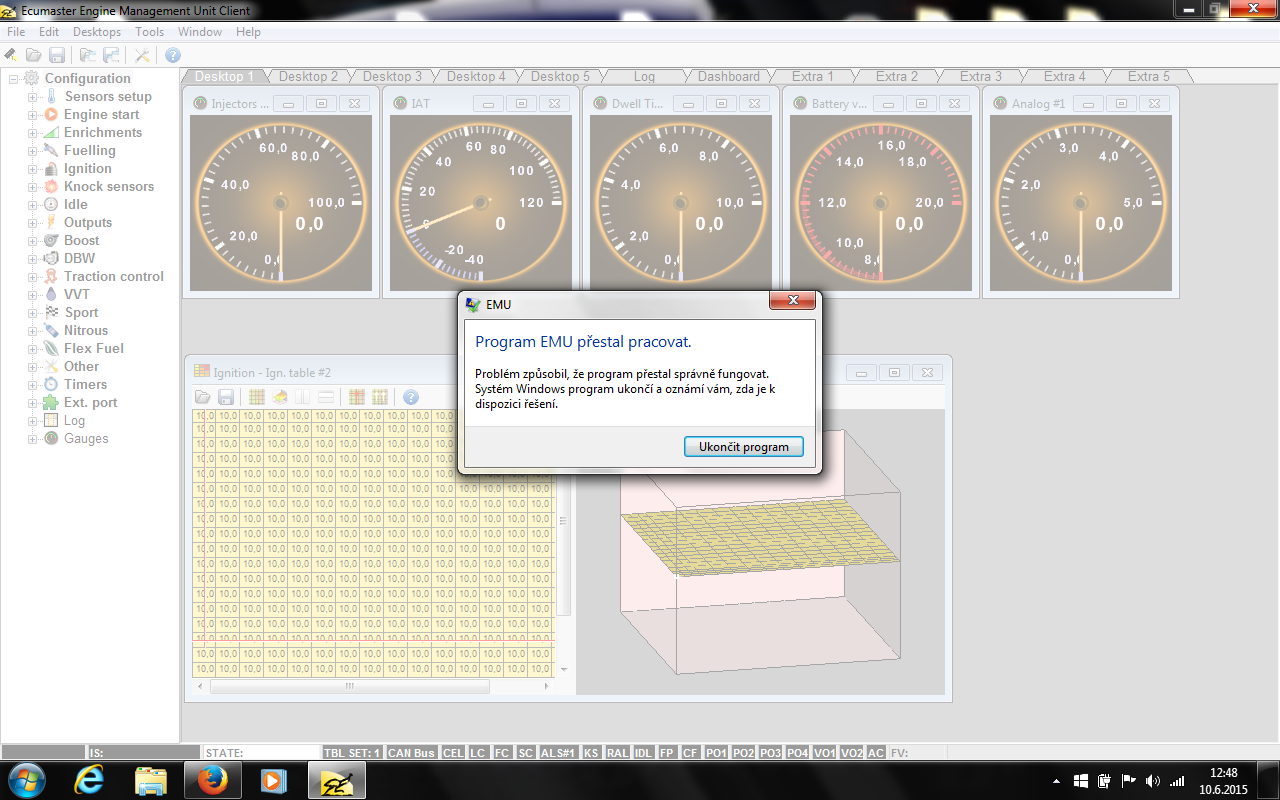Image resolution: width=1280 pixels, height=800 pixels.
Task: Click the ALS#1 status indicator
Action: (558, 753)
